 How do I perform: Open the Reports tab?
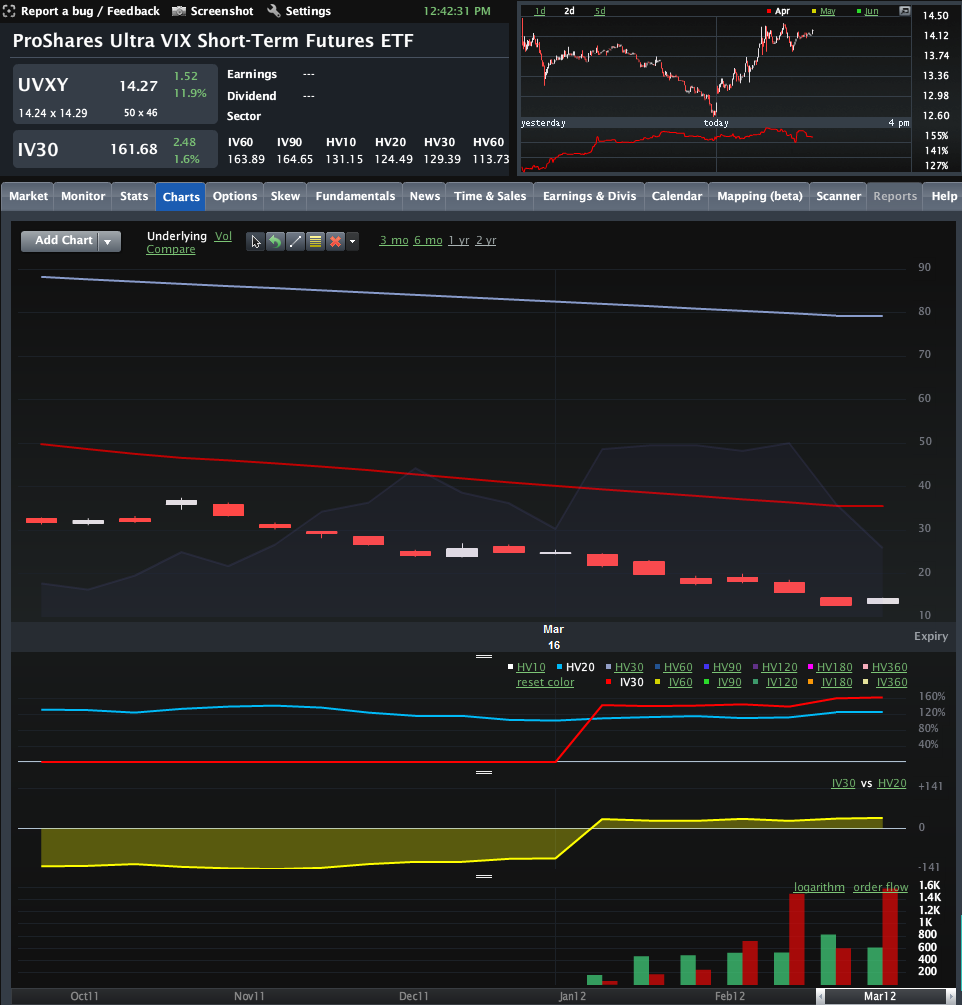[895, 196]
